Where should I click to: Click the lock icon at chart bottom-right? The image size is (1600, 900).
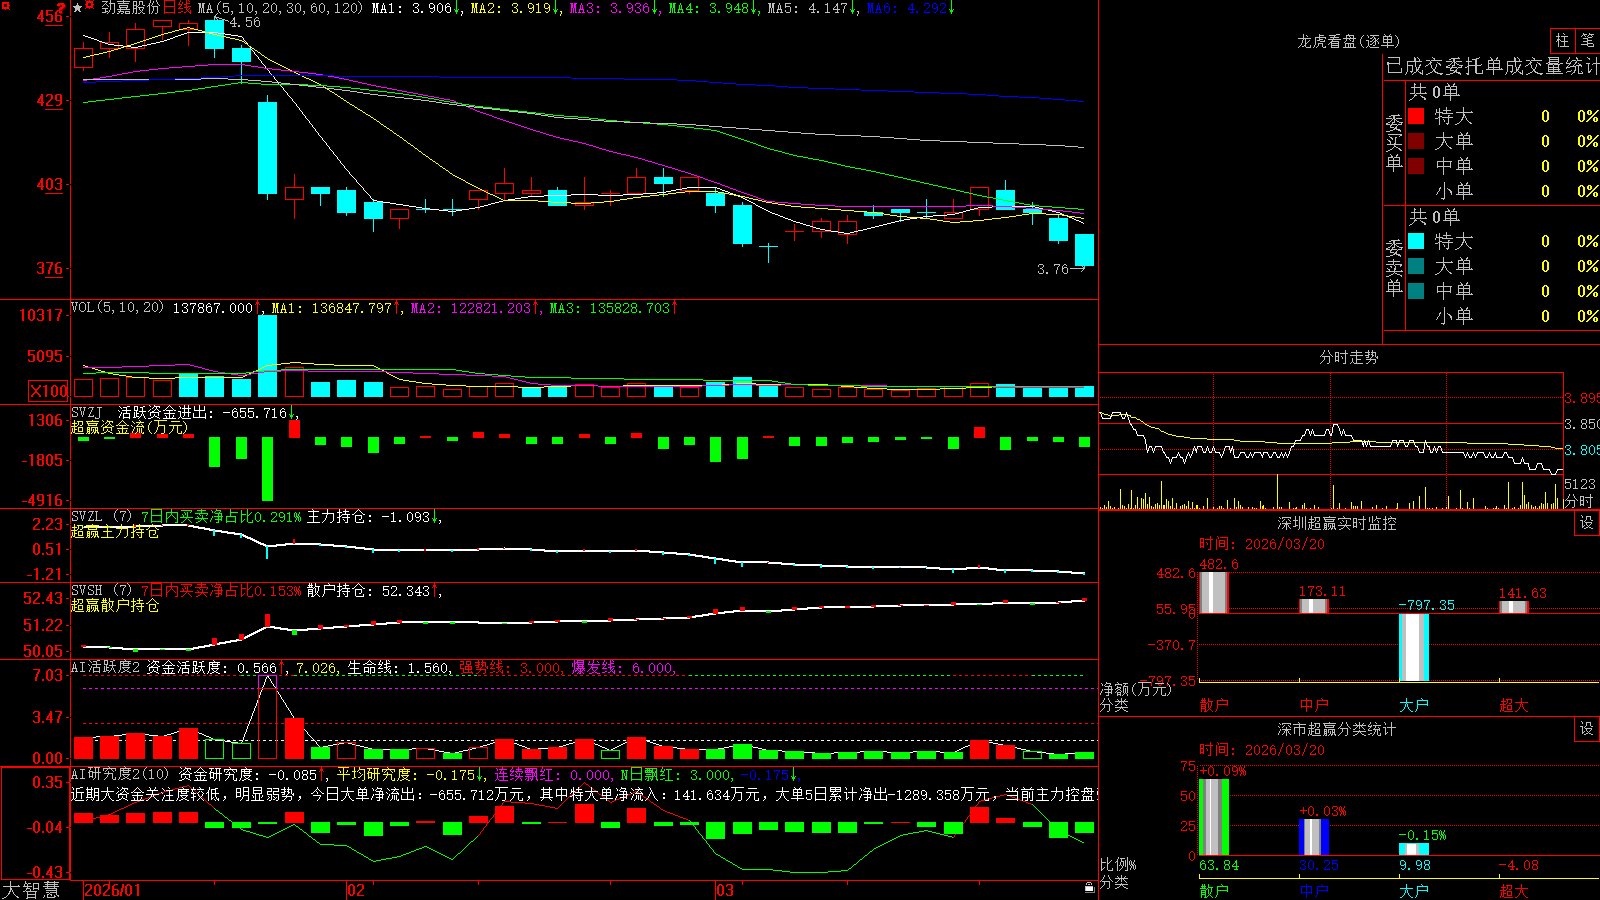[1090, 888]
